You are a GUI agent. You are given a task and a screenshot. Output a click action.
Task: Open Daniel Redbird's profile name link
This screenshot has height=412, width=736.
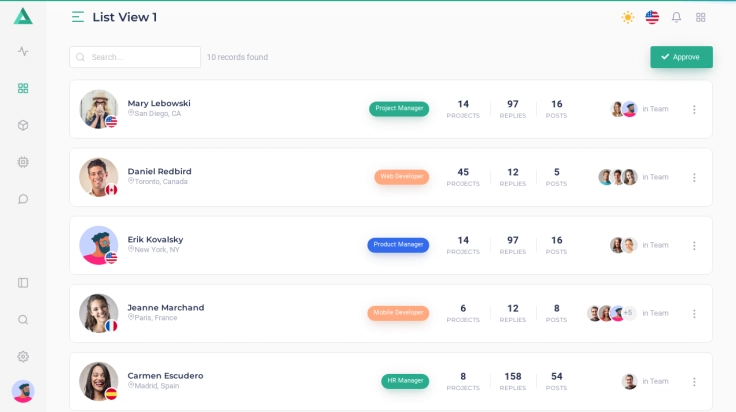click(159, 171)
